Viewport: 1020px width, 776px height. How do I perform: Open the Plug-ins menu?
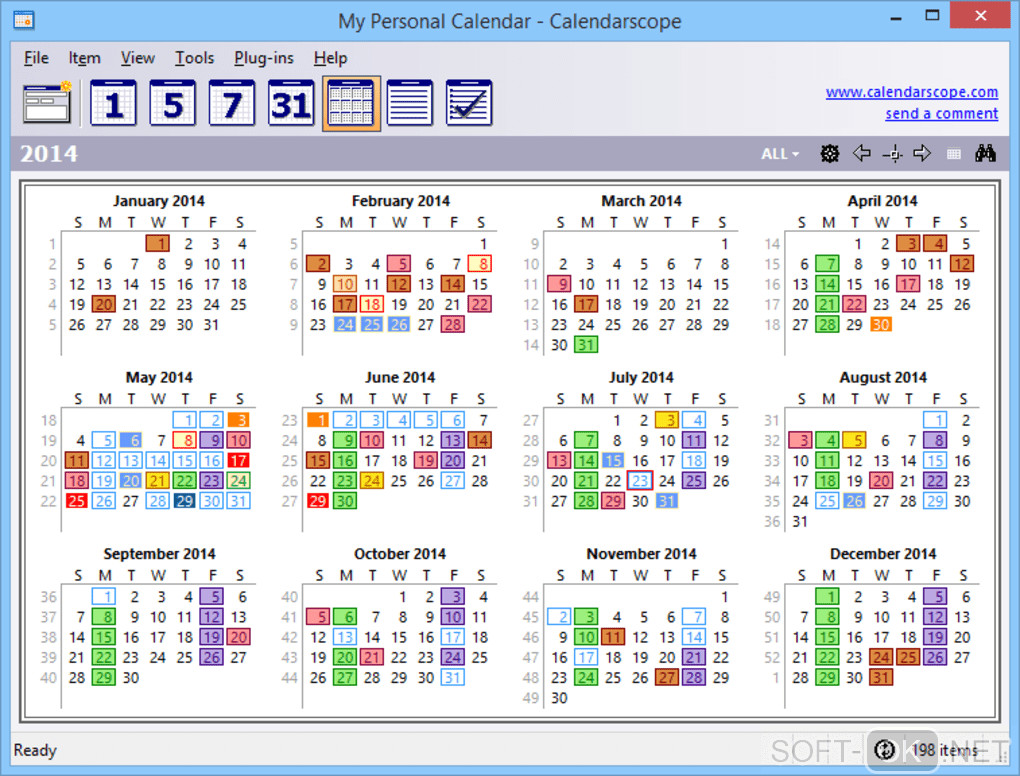[263, 58]
